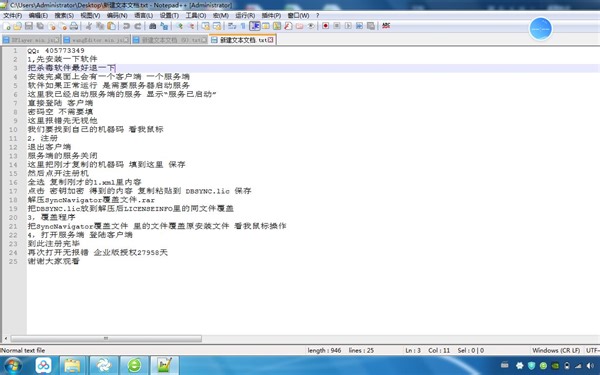
Task: Open the 运行(R) menu
Action: pos(245,15)
